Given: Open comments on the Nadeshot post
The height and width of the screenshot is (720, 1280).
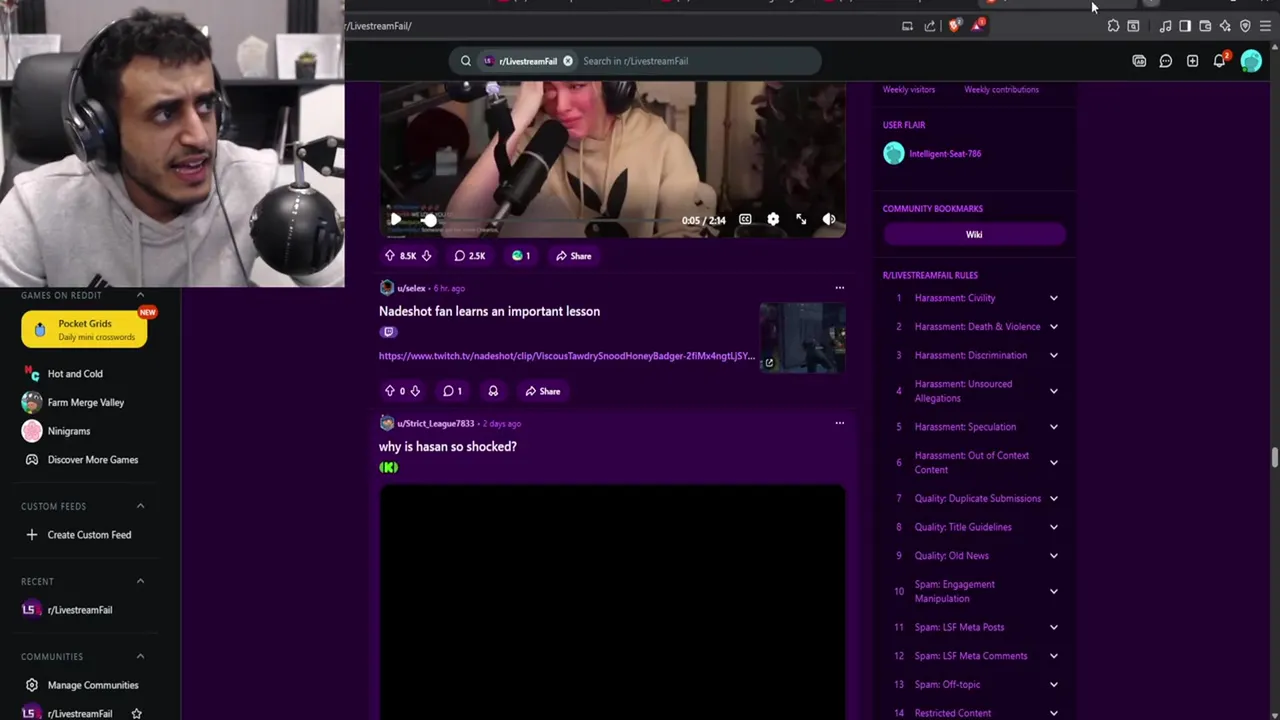Looking at the screenshot, I should pos(452,391).
